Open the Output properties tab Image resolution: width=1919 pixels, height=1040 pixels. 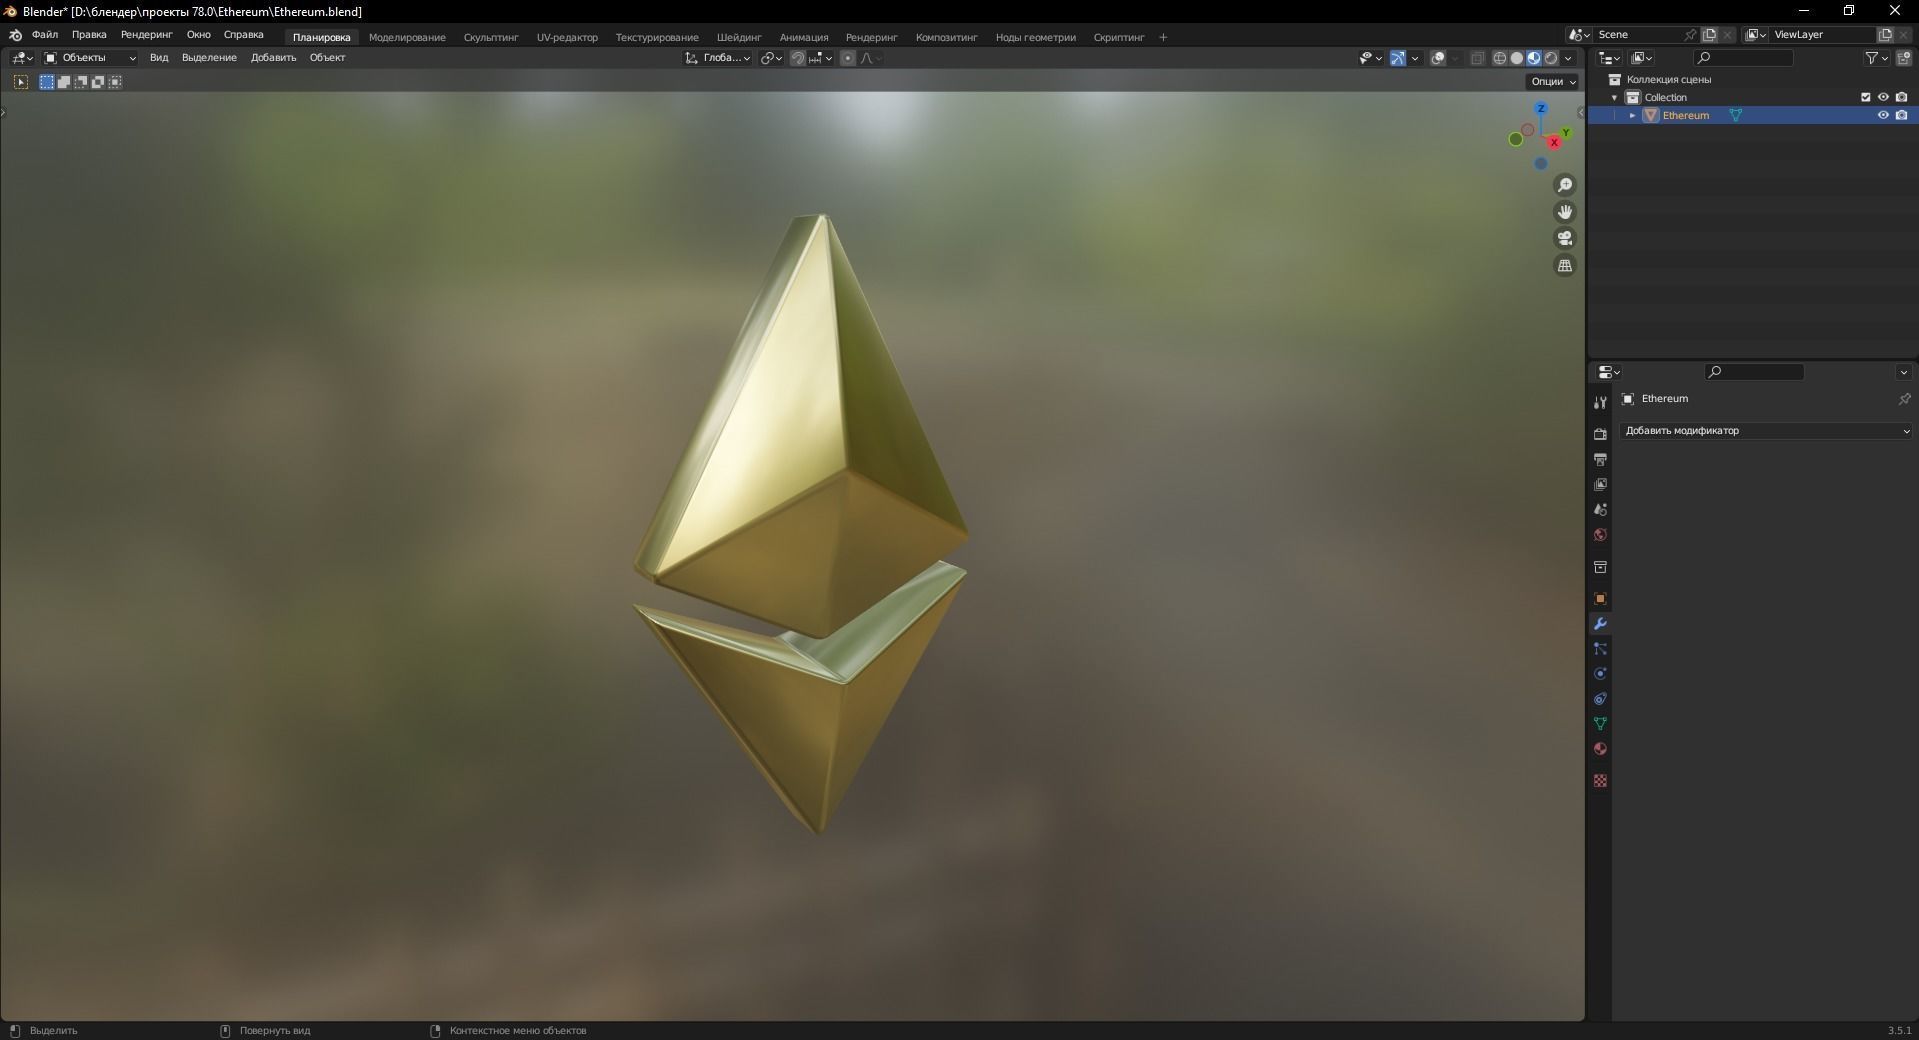point(1600,459)
